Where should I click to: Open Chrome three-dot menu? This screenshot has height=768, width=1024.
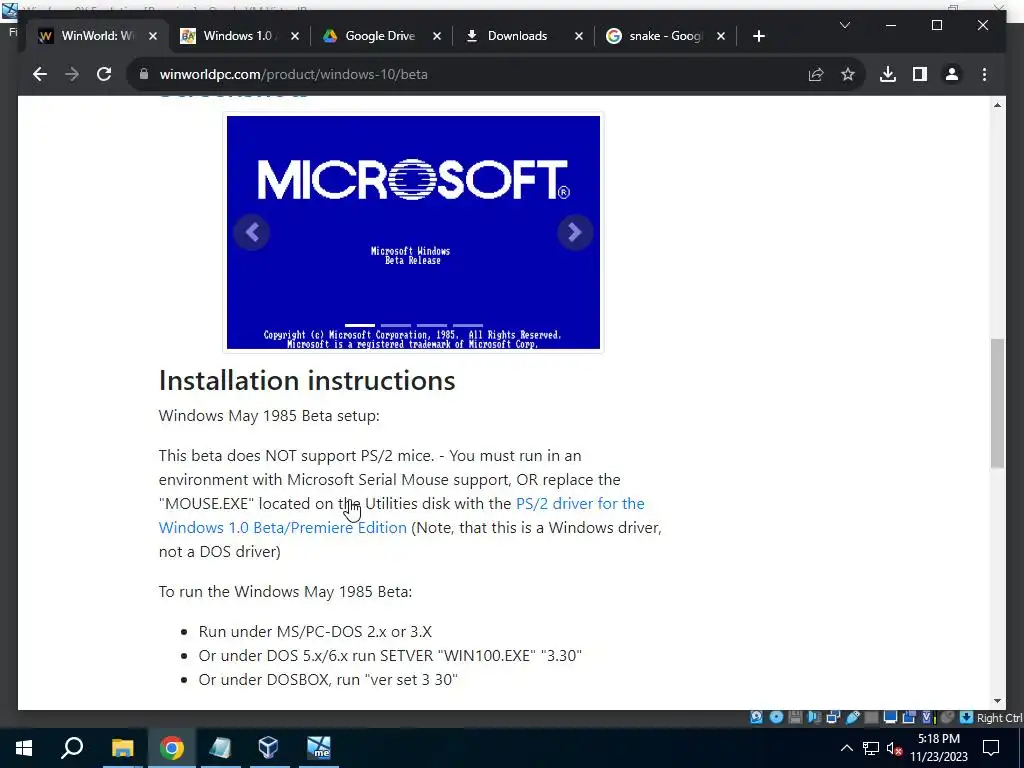click(x=984, y=74)
